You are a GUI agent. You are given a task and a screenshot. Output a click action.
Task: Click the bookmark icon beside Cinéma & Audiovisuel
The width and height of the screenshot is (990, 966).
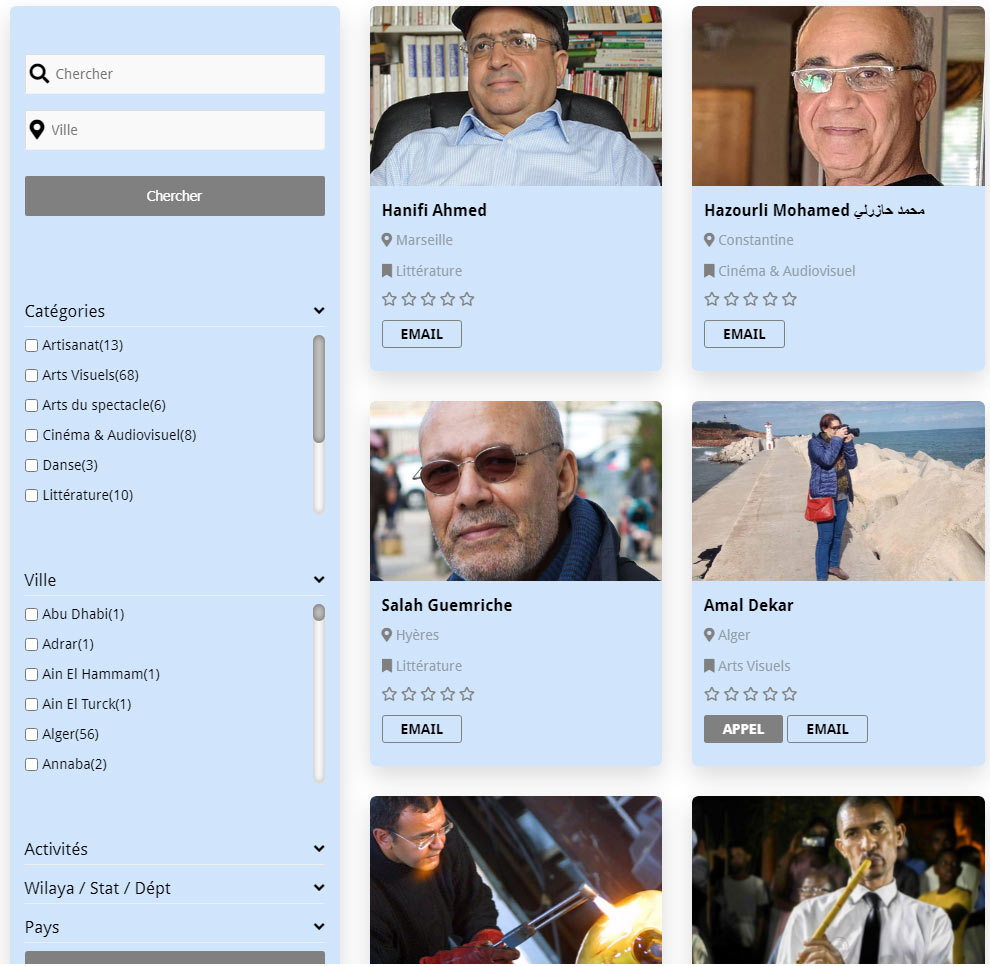[x=709, y=271]
